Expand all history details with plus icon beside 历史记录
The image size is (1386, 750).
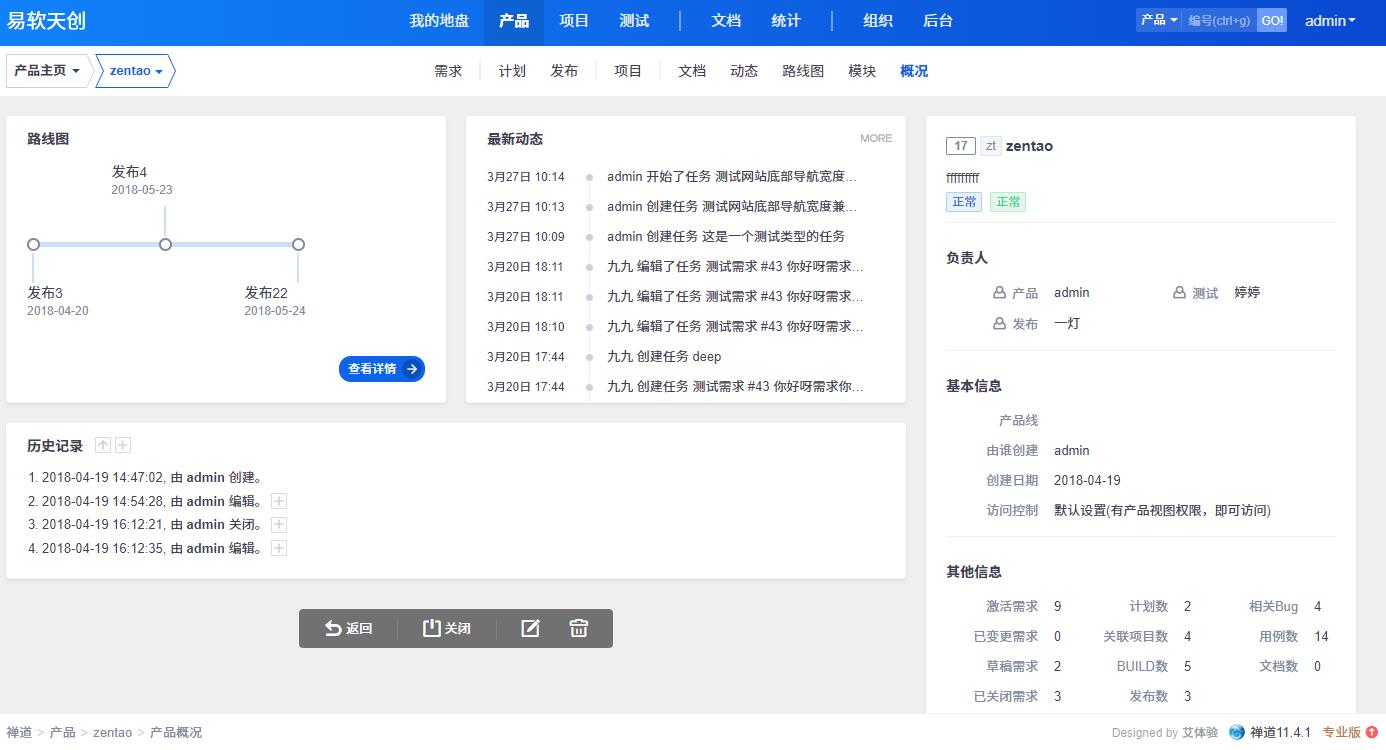tap(122, 446)
